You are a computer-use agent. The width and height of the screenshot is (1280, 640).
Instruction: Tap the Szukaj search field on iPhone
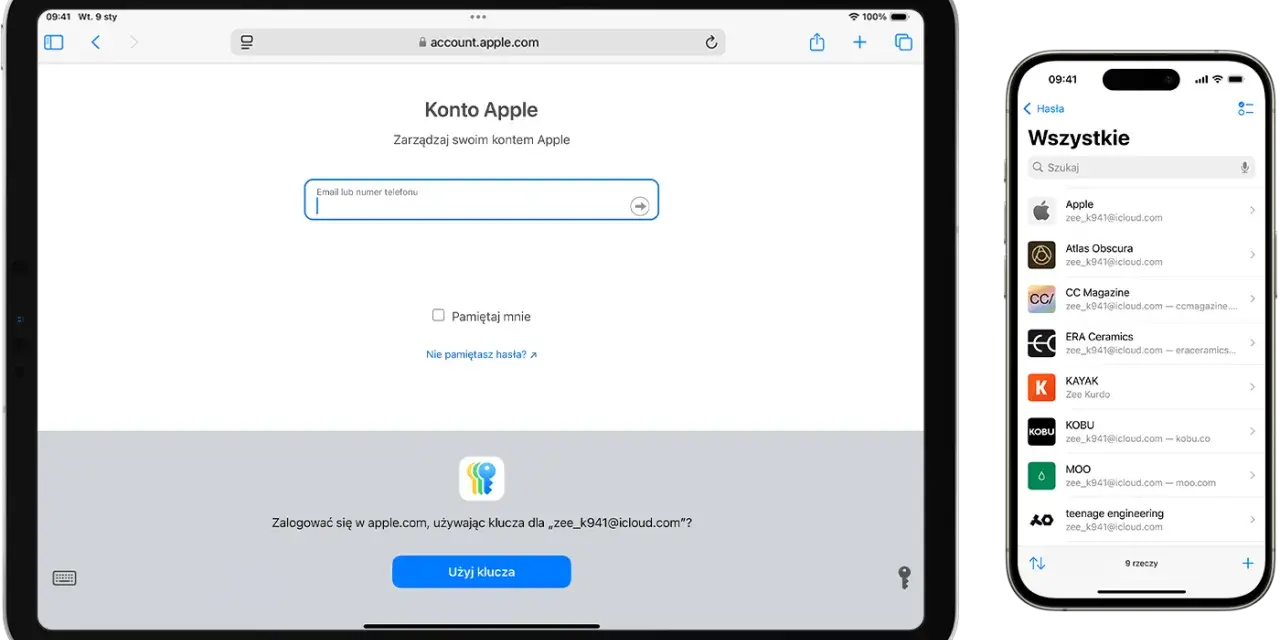tap(1141, 168)
